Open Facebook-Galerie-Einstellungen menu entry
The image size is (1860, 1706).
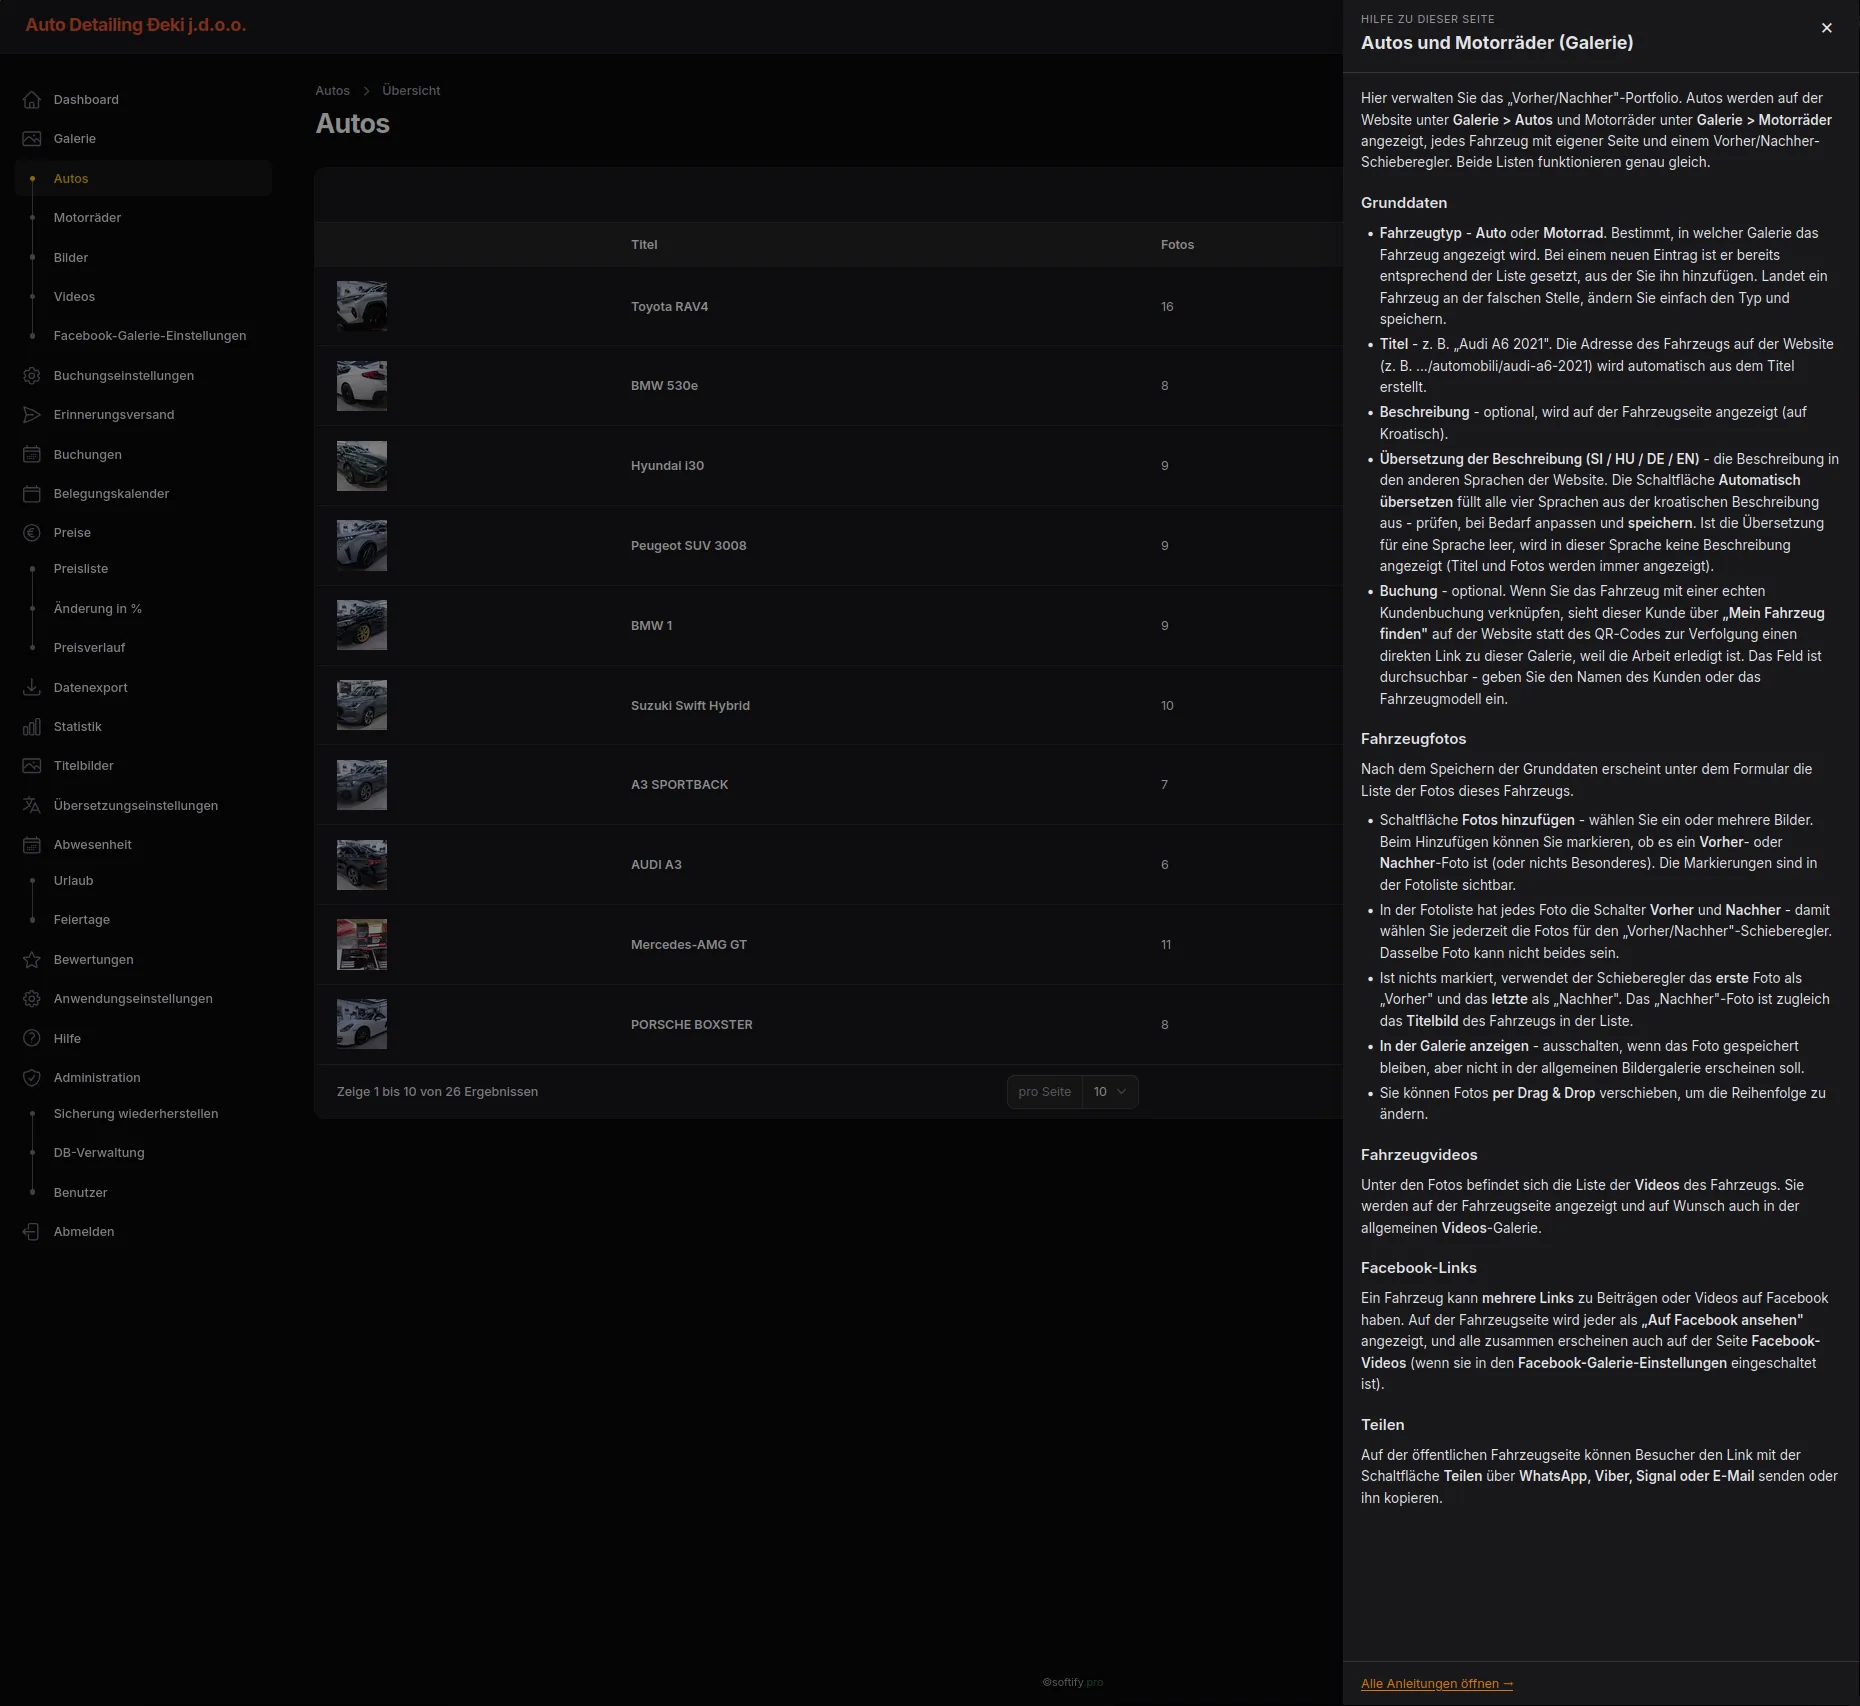(x=150, y=336)
